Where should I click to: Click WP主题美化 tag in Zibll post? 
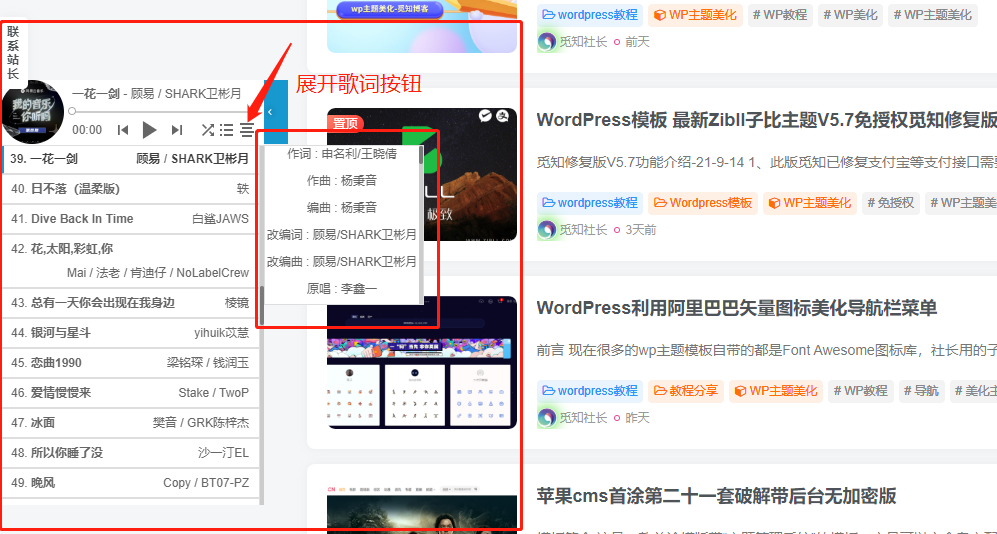tap(810, 203)
